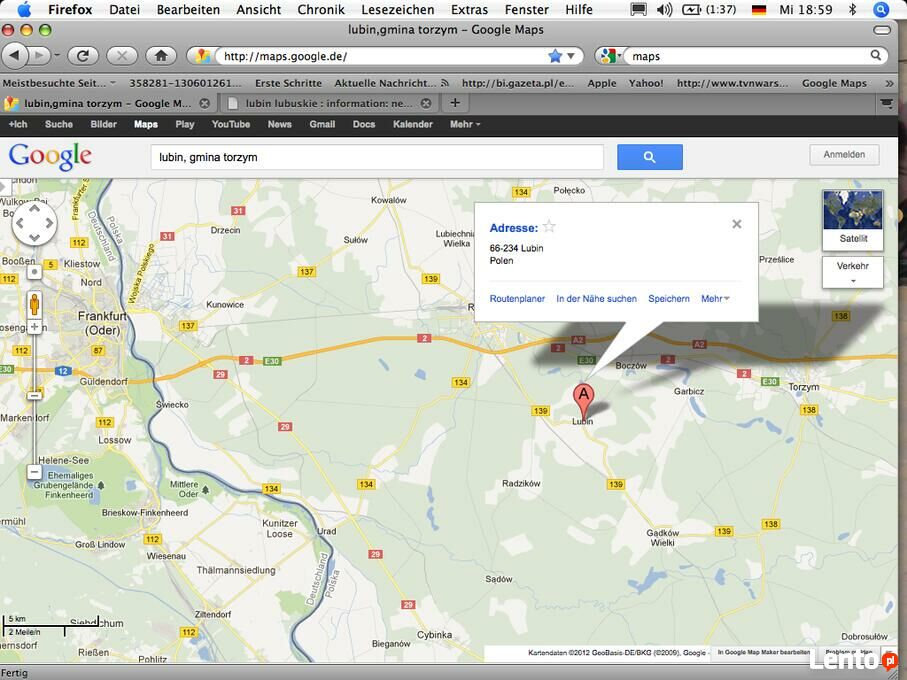907x680 pixels.
Task: Switch to the lubin lubuskie information tab
Action: coord(329,104)
